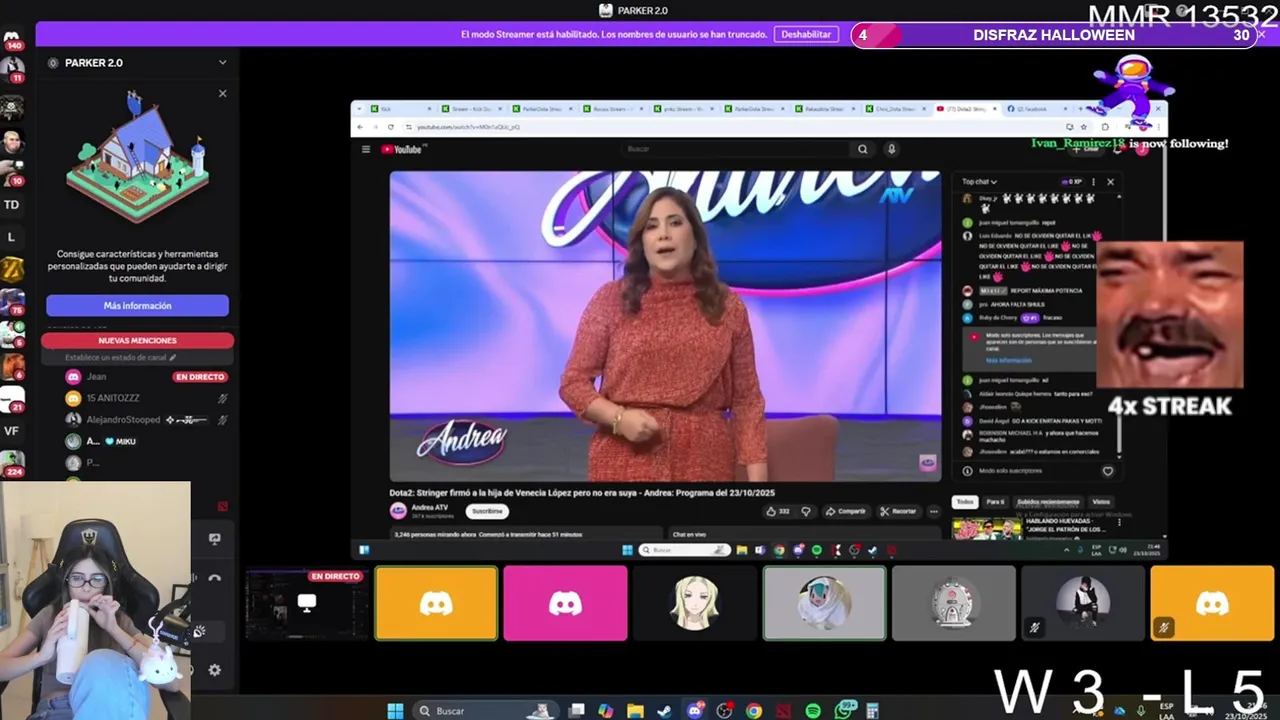1280x720 pixels.
Task: Open Dota 2 from the Windows taskbar
Action: tap(784, 711)
